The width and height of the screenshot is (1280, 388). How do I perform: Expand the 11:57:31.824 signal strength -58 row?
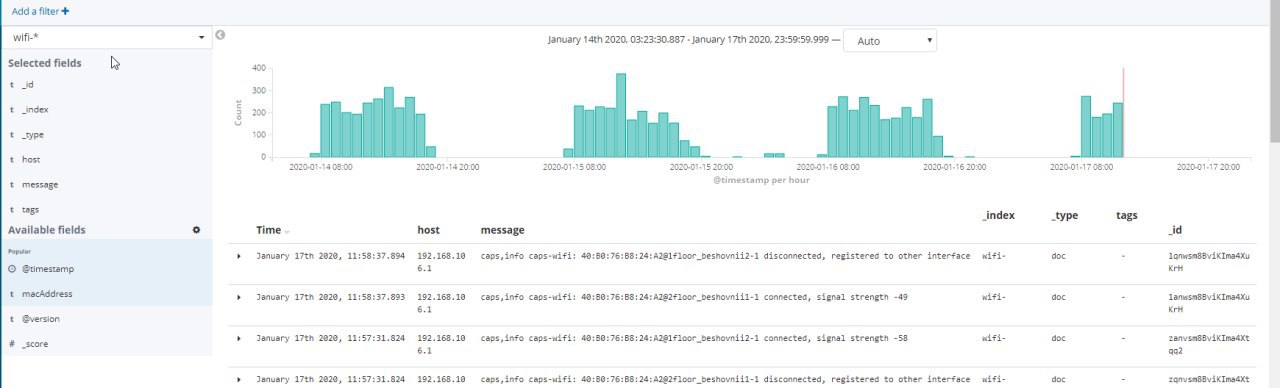tap(238, 338)
